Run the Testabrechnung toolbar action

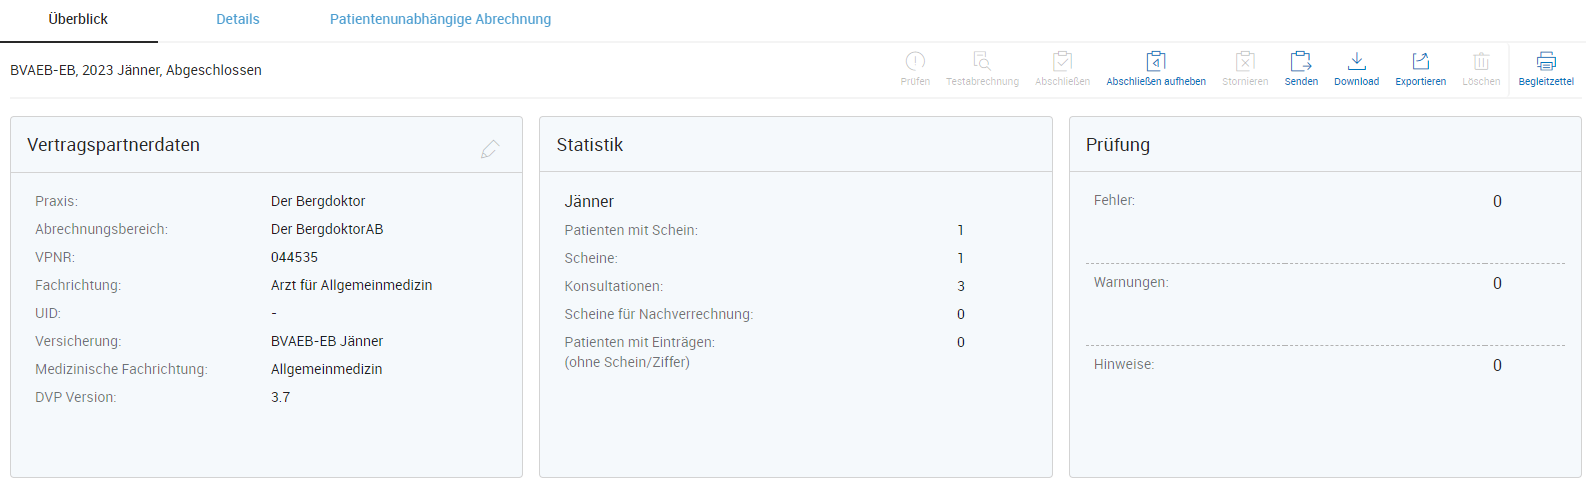point(982,62)
